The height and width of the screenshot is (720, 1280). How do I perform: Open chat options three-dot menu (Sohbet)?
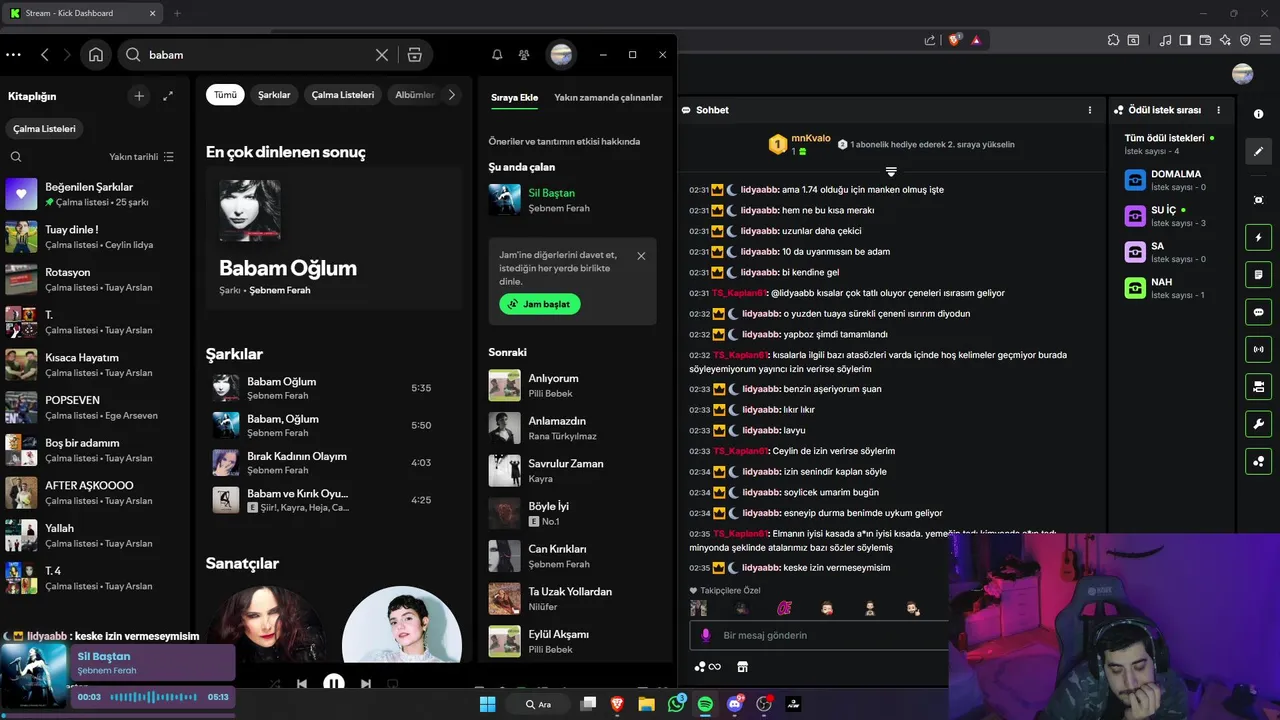pyautogui.click(x=1090, y=110)
